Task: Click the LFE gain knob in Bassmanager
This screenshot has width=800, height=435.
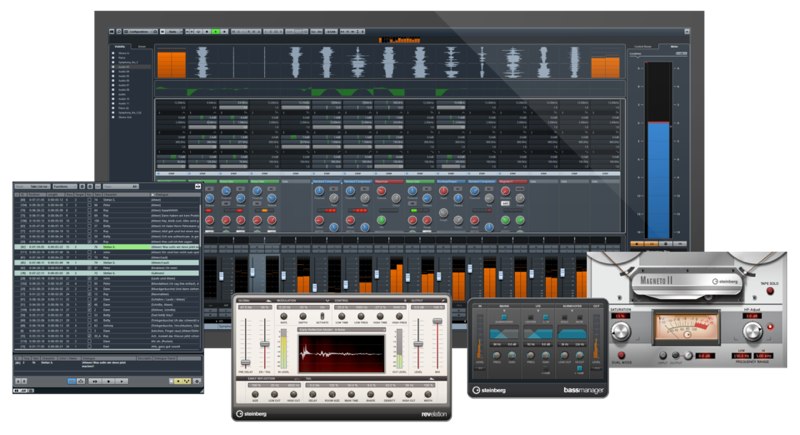Action: [545, 355]
